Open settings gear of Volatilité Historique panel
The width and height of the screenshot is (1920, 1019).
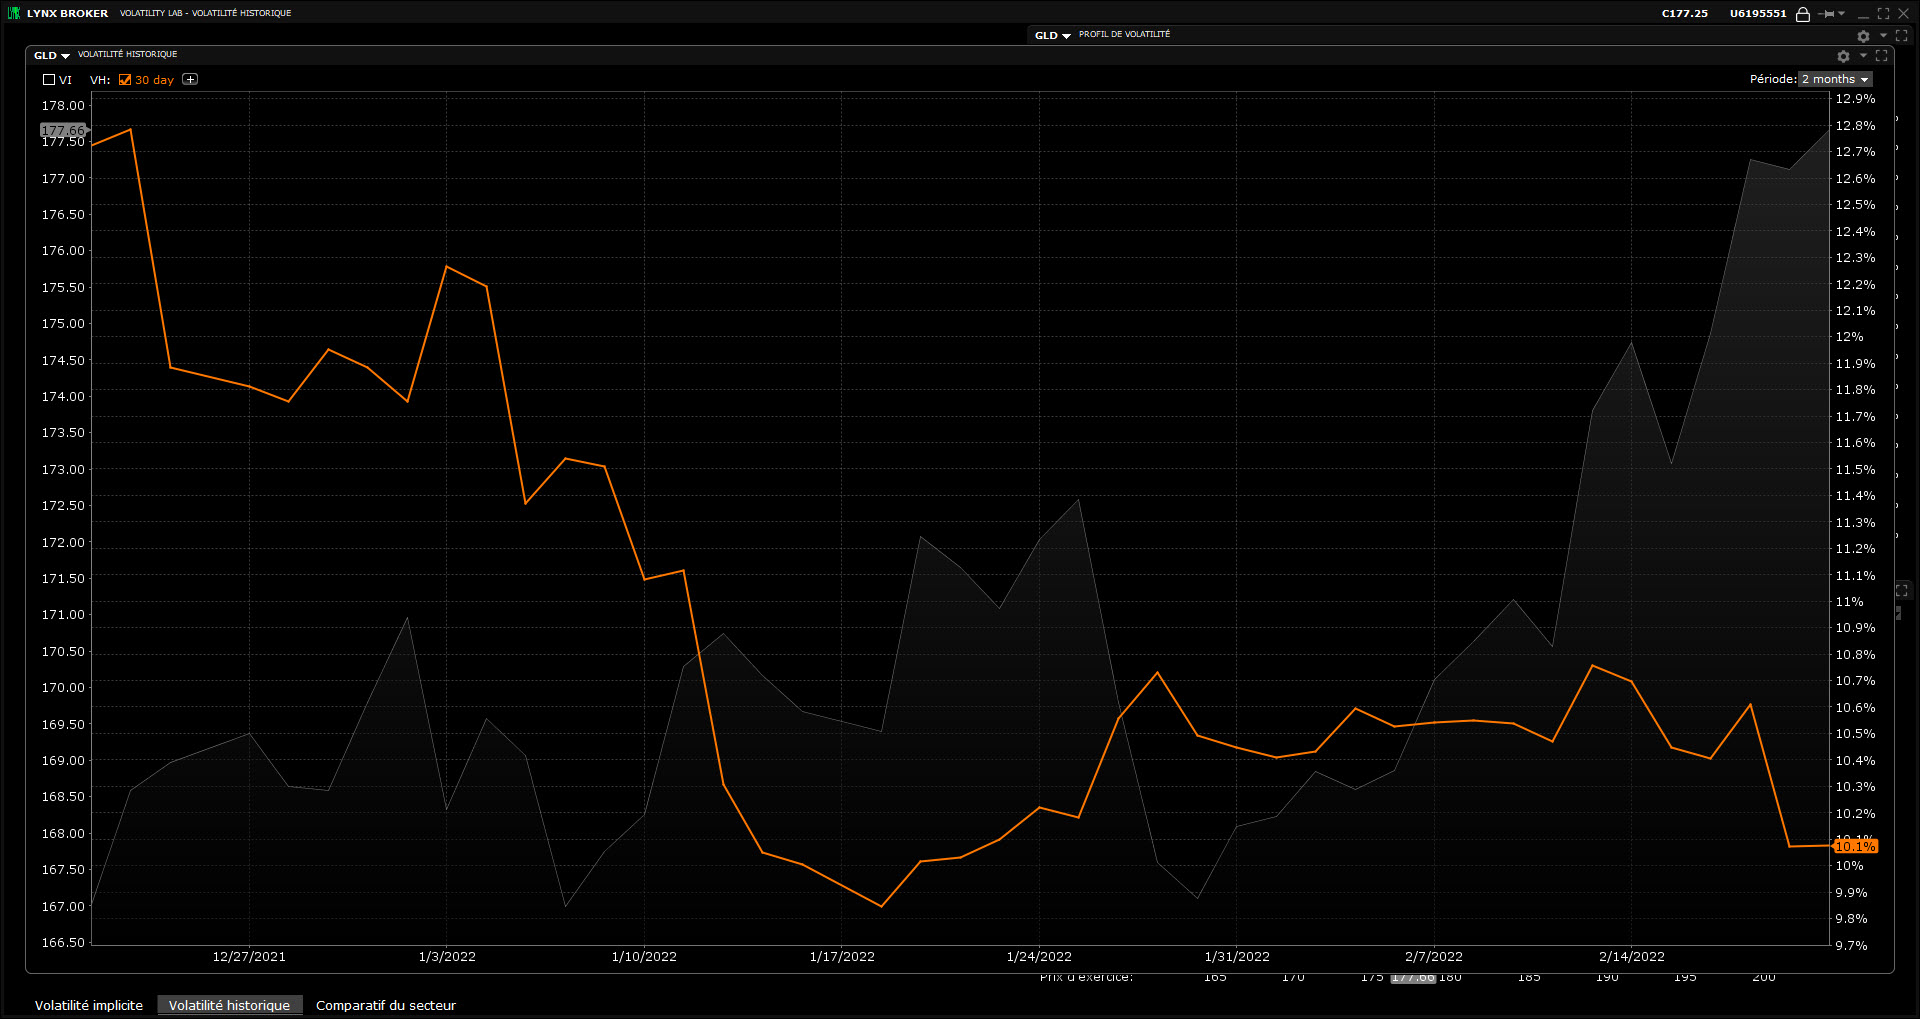pos(1843,56)
